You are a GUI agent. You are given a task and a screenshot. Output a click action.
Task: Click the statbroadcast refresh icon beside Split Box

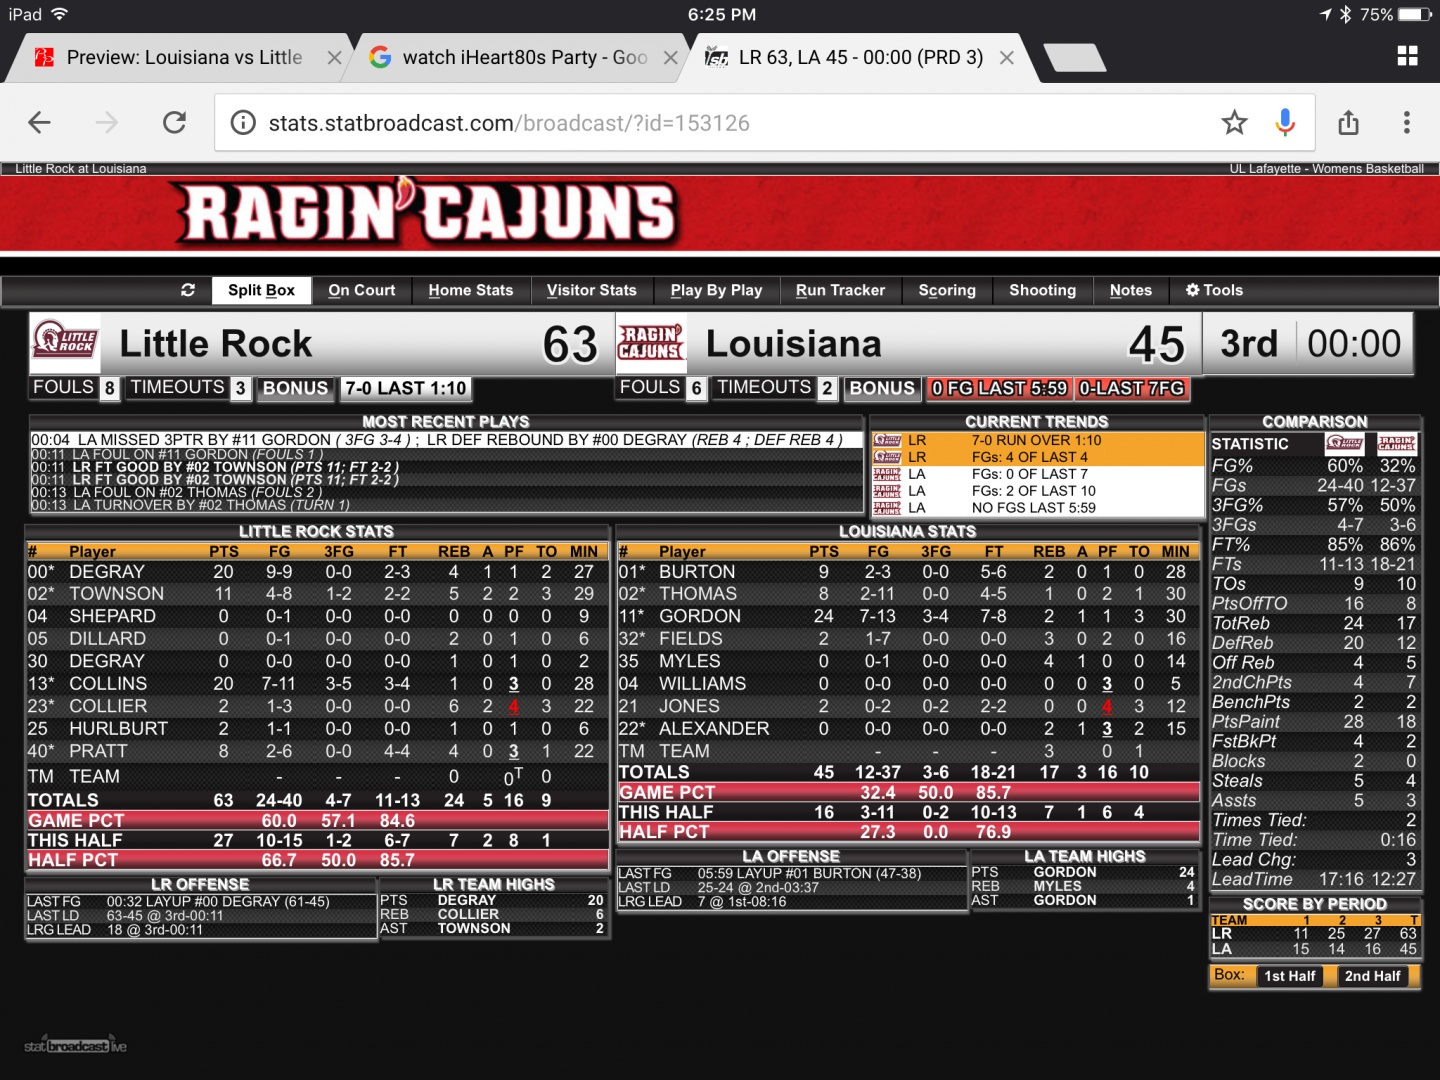pyautogui.click(x=188, y=290)
